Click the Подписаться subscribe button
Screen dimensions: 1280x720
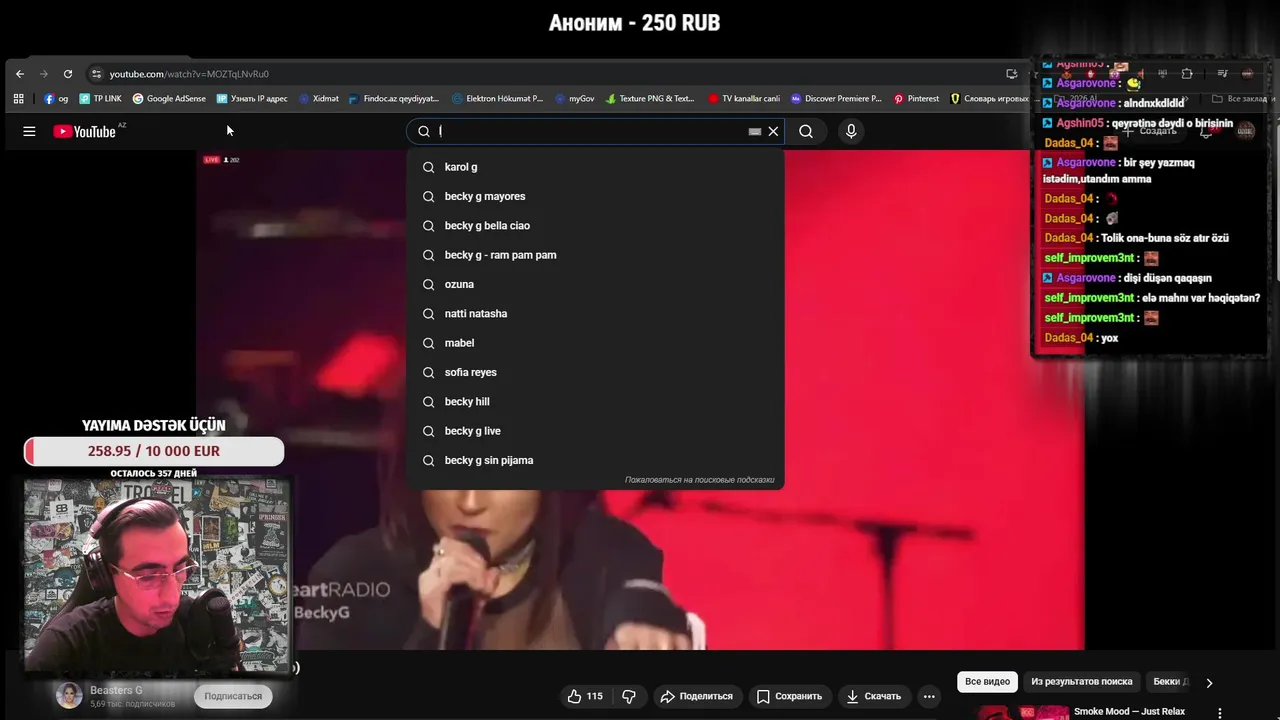pyautogui.click(x=233, y=696)
